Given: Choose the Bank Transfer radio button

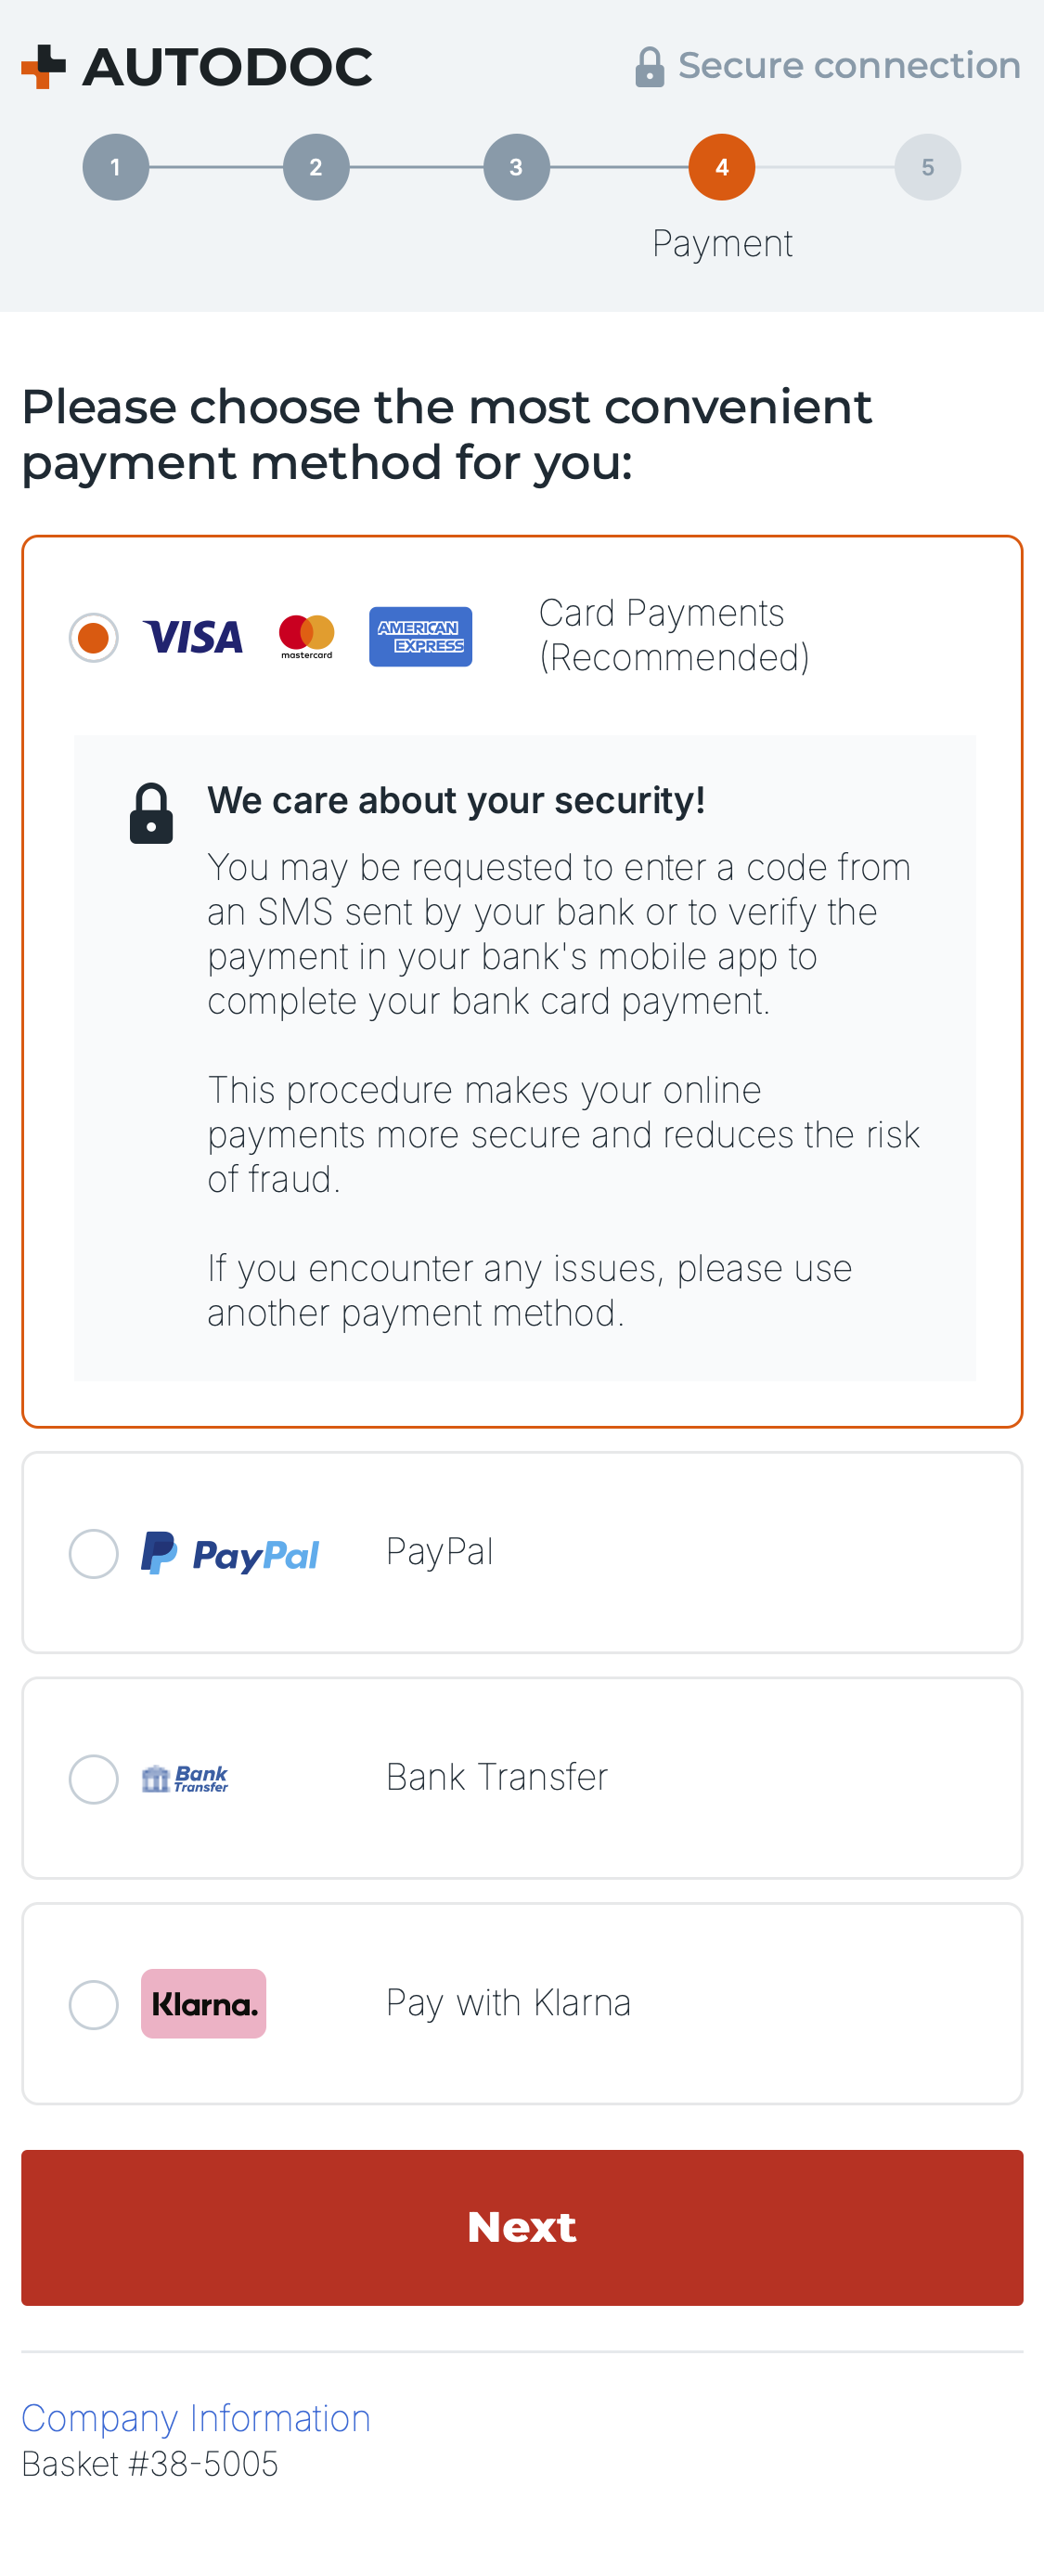Looking at the screenshot, I should click(94, 1779).
